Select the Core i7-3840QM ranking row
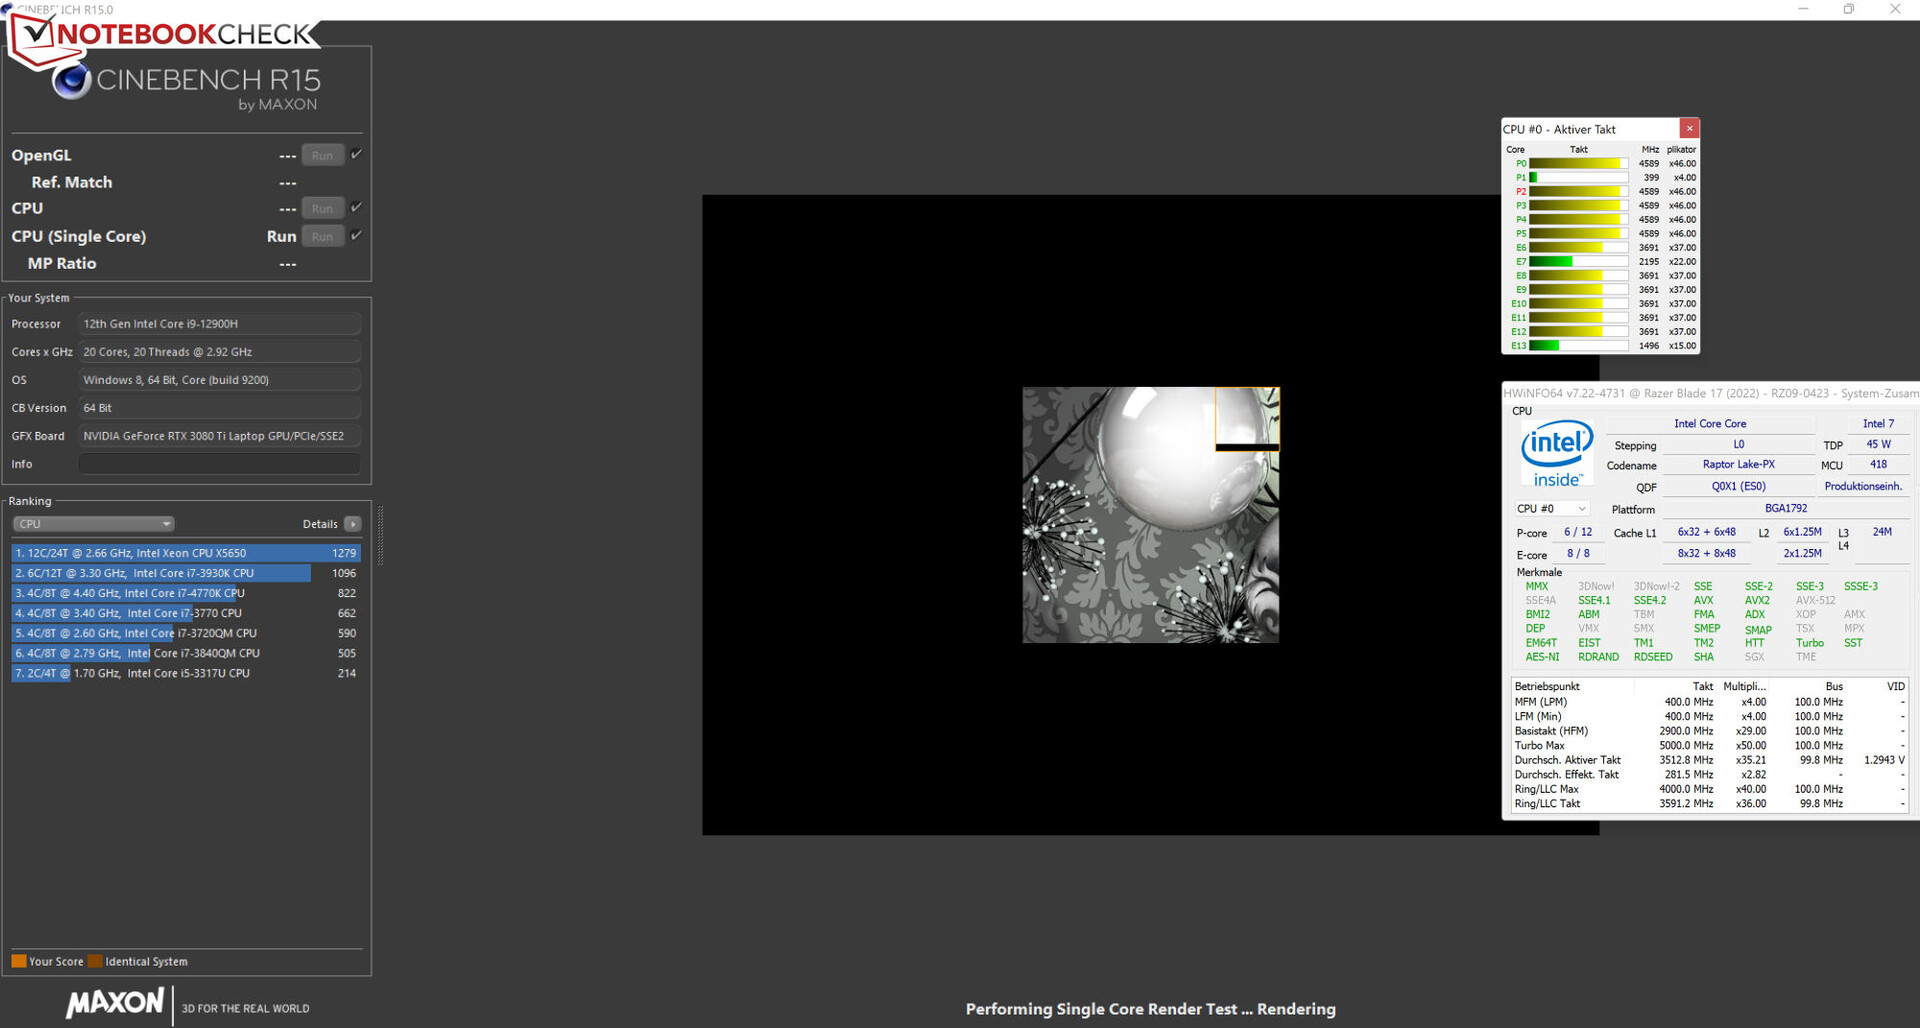Screen dimensions: 1920x1028 pos(186,653)
